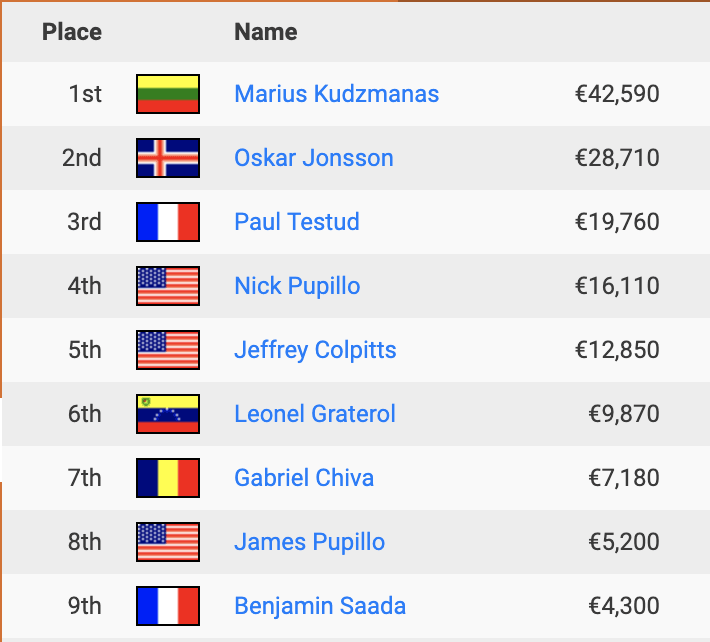Screen dimensions: 710x642
Task: Click the Place column header
Action: click(x=72, y=32)
